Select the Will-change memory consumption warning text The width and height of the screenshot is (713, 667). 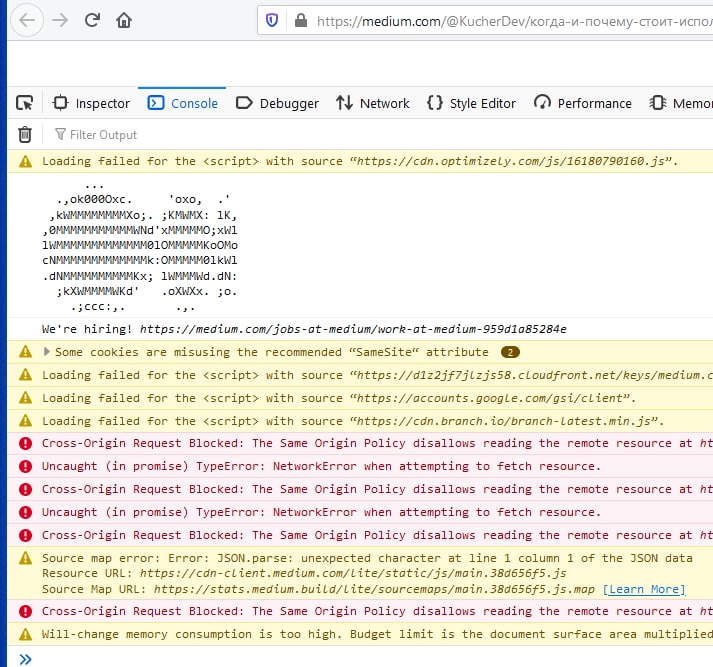coord(377,634)
